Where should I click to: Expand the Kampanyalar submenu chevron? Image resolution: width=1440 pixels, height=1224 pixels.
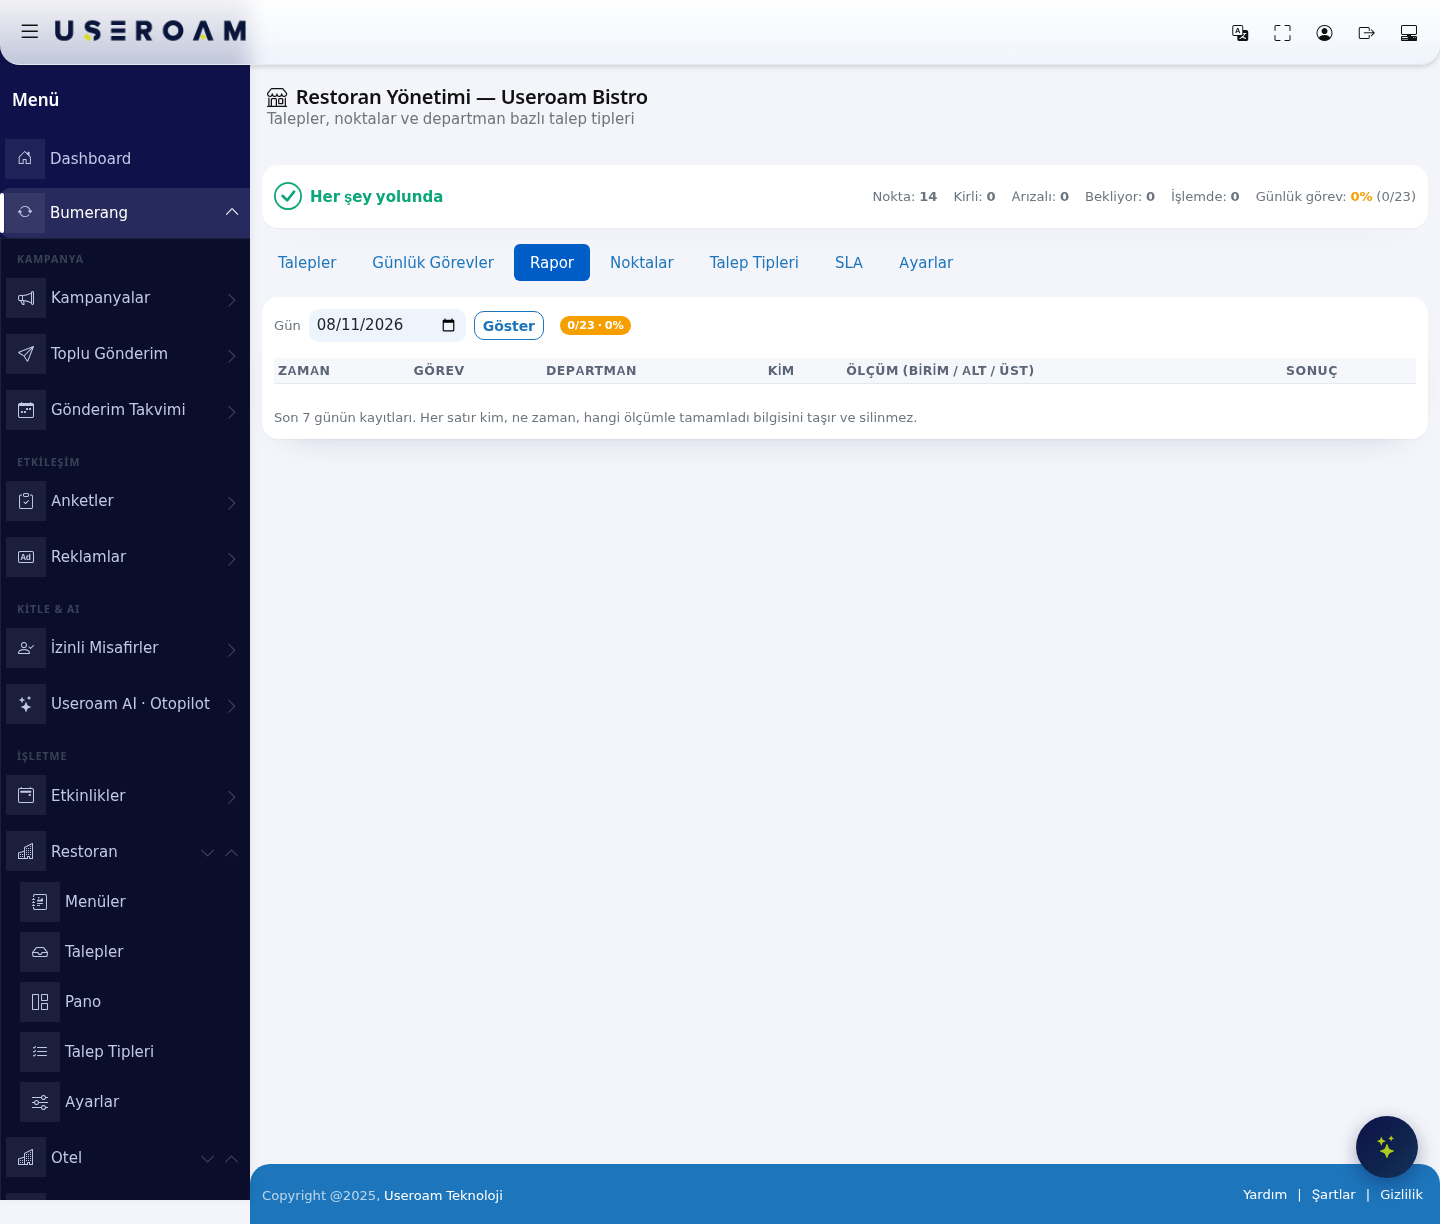(x=232, y=299)
